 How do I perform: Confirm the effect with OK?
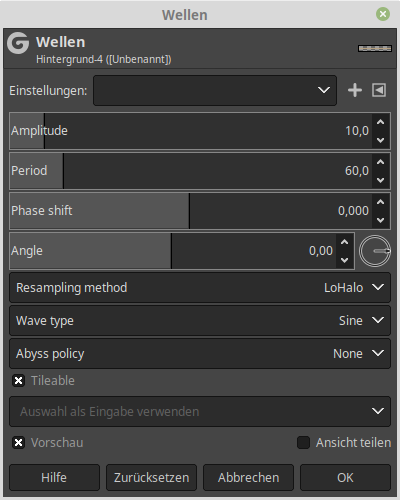(345, 478)
